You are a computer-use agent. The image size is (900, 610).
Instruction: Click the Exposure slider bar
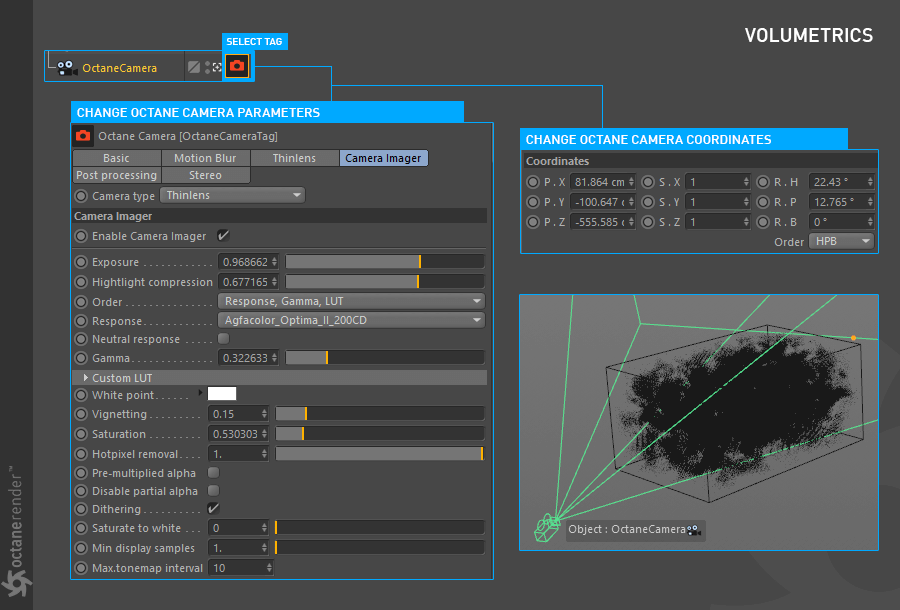(385, 262)
